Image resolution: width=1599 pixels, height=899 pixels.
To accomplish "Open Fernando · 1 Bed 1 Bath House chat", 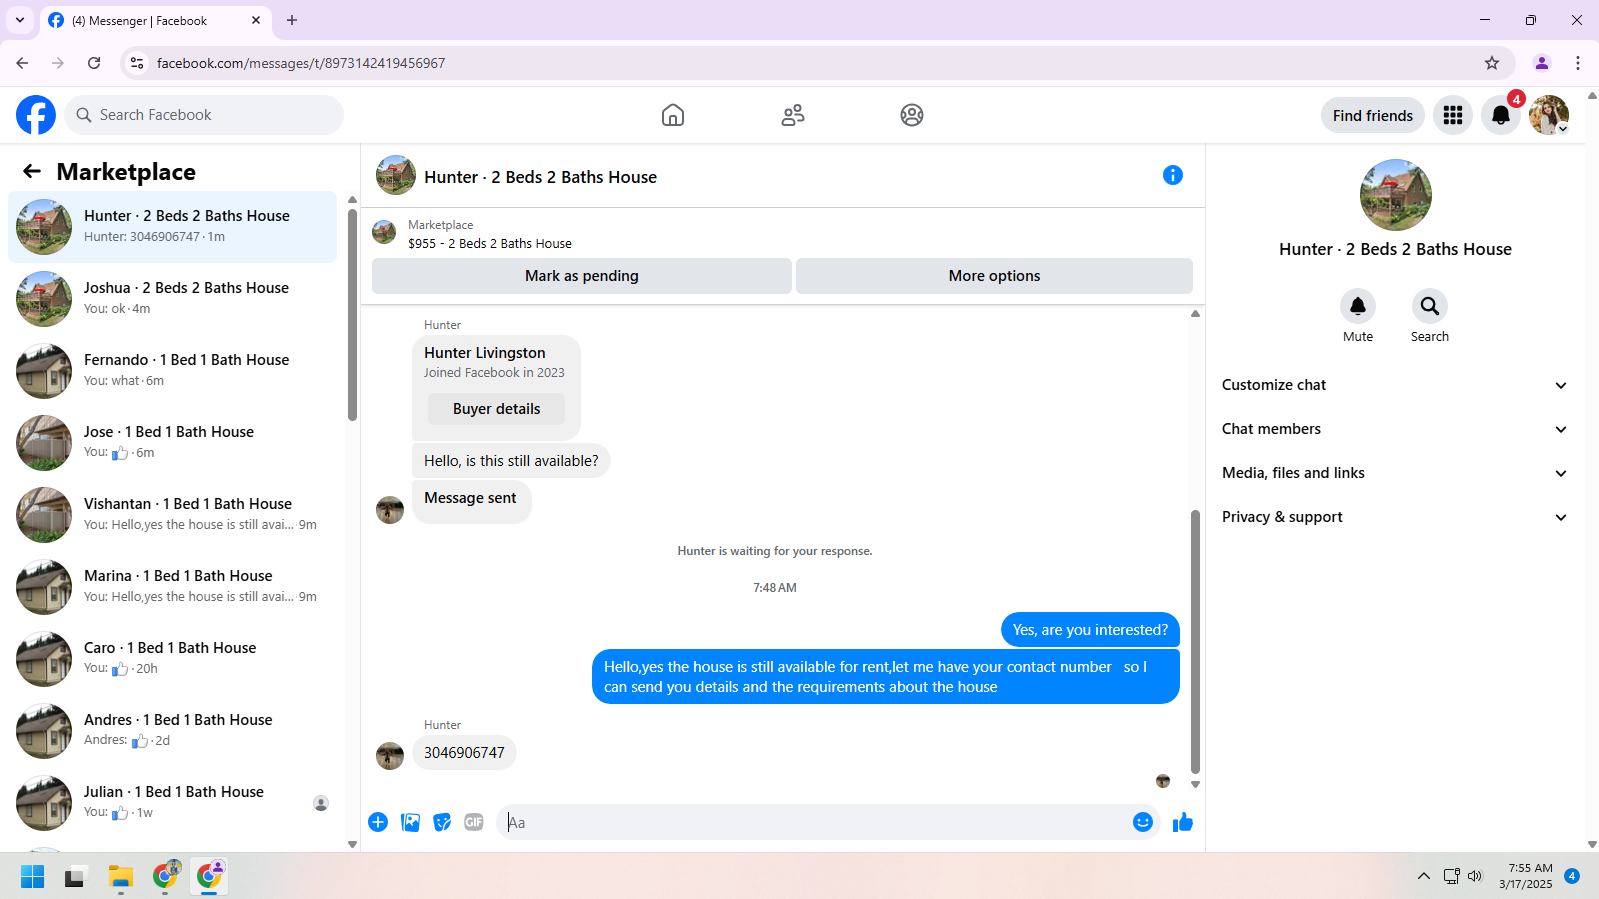I will pos(172,371).
